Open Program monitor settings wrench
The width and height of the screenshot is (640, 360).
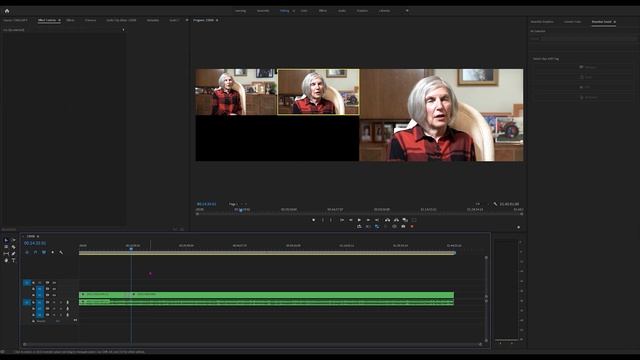[x=495, y=204]
